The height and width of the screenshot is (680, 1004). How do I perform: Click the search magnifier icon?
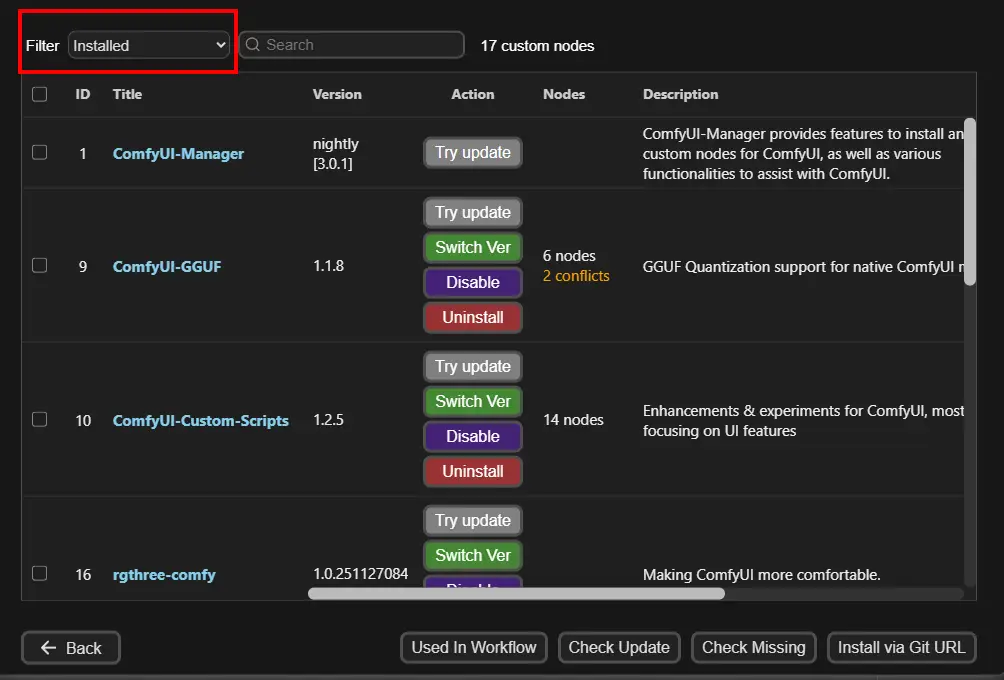(x=253, y=45)
